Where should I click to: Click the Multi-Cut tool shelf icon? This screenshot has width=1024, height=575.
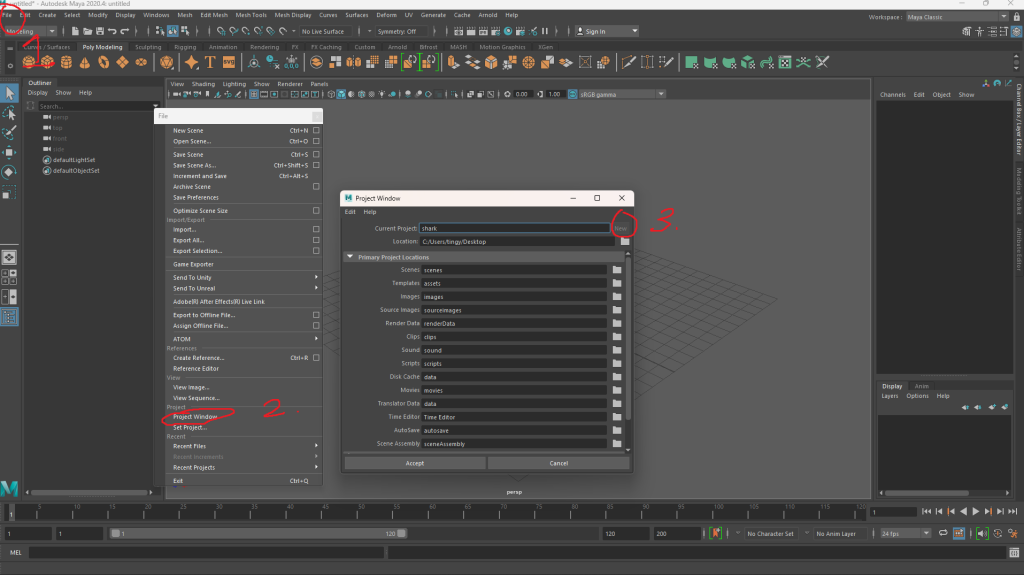628,63
